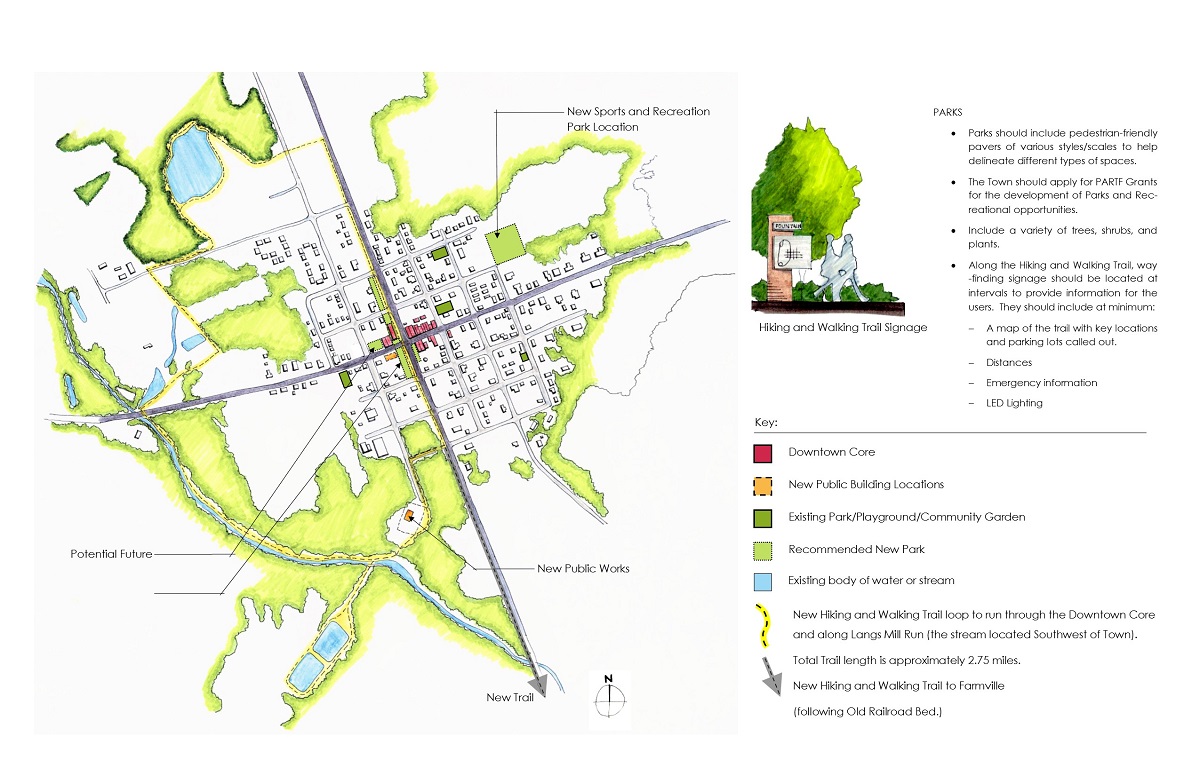Open the PARKS heading text
The width and height of the screenshot is (1200, 776).
click(948, 112)
